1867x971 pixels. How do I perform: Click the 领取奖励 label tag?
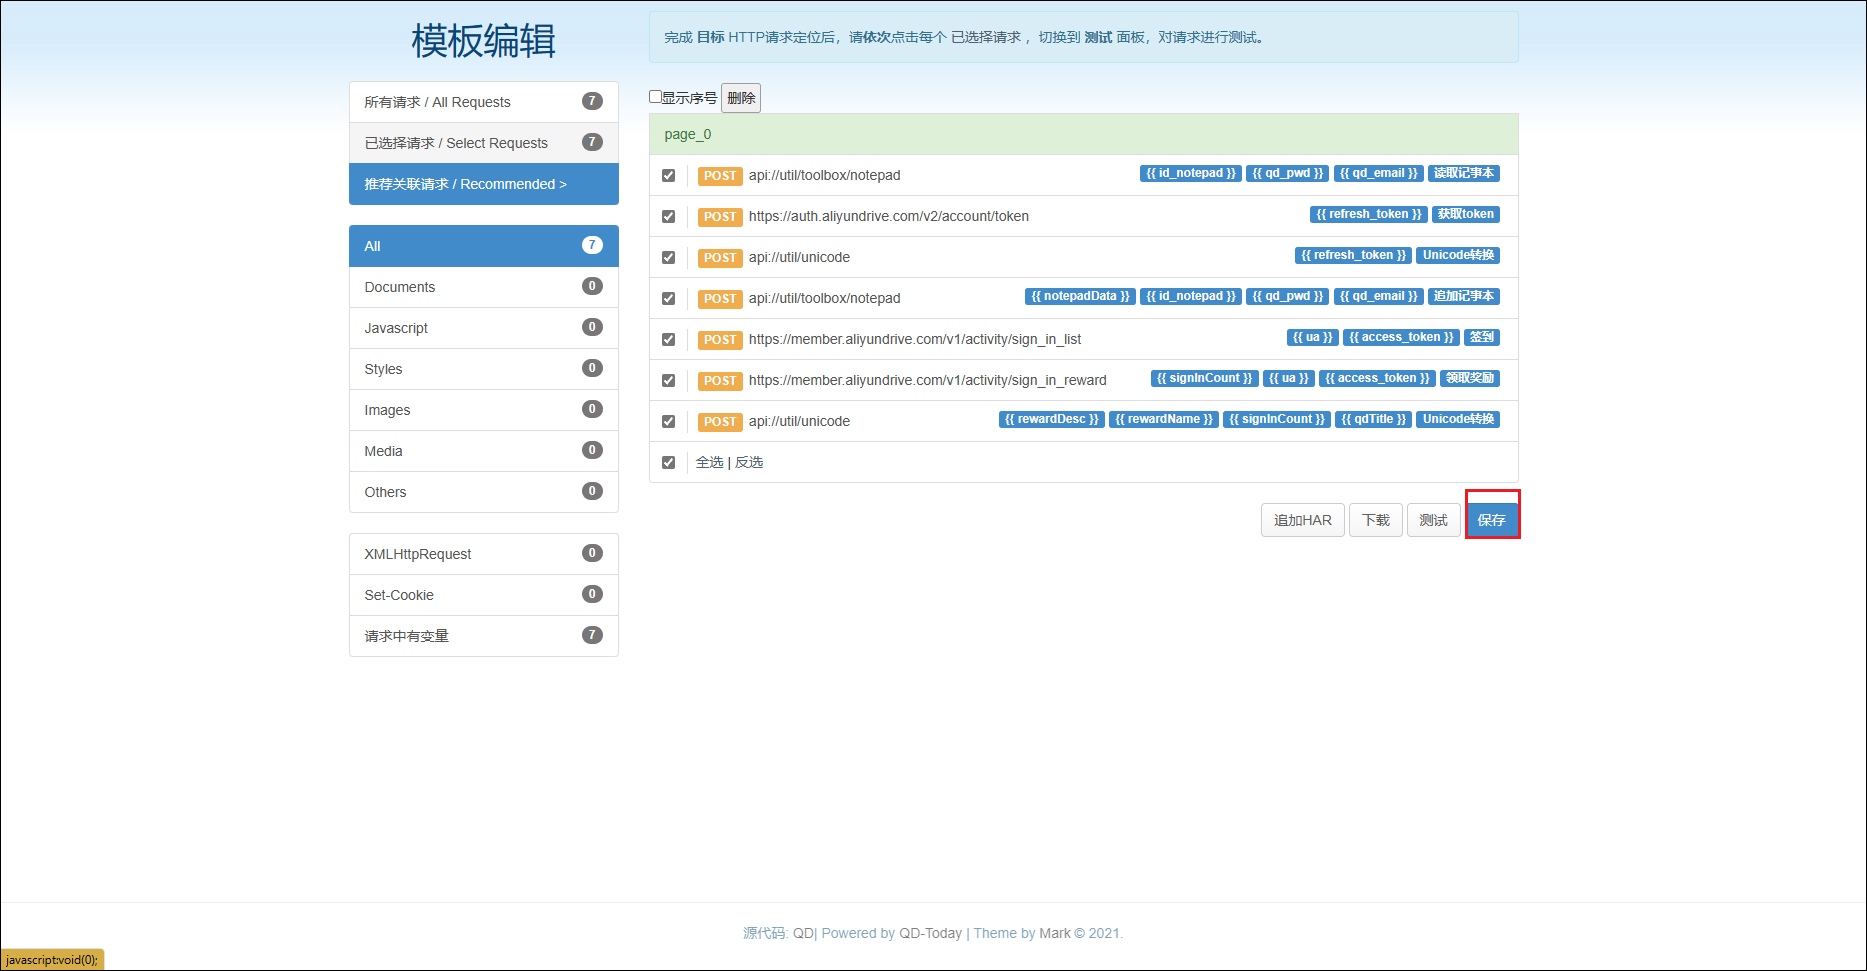(x=1469, y=378)
